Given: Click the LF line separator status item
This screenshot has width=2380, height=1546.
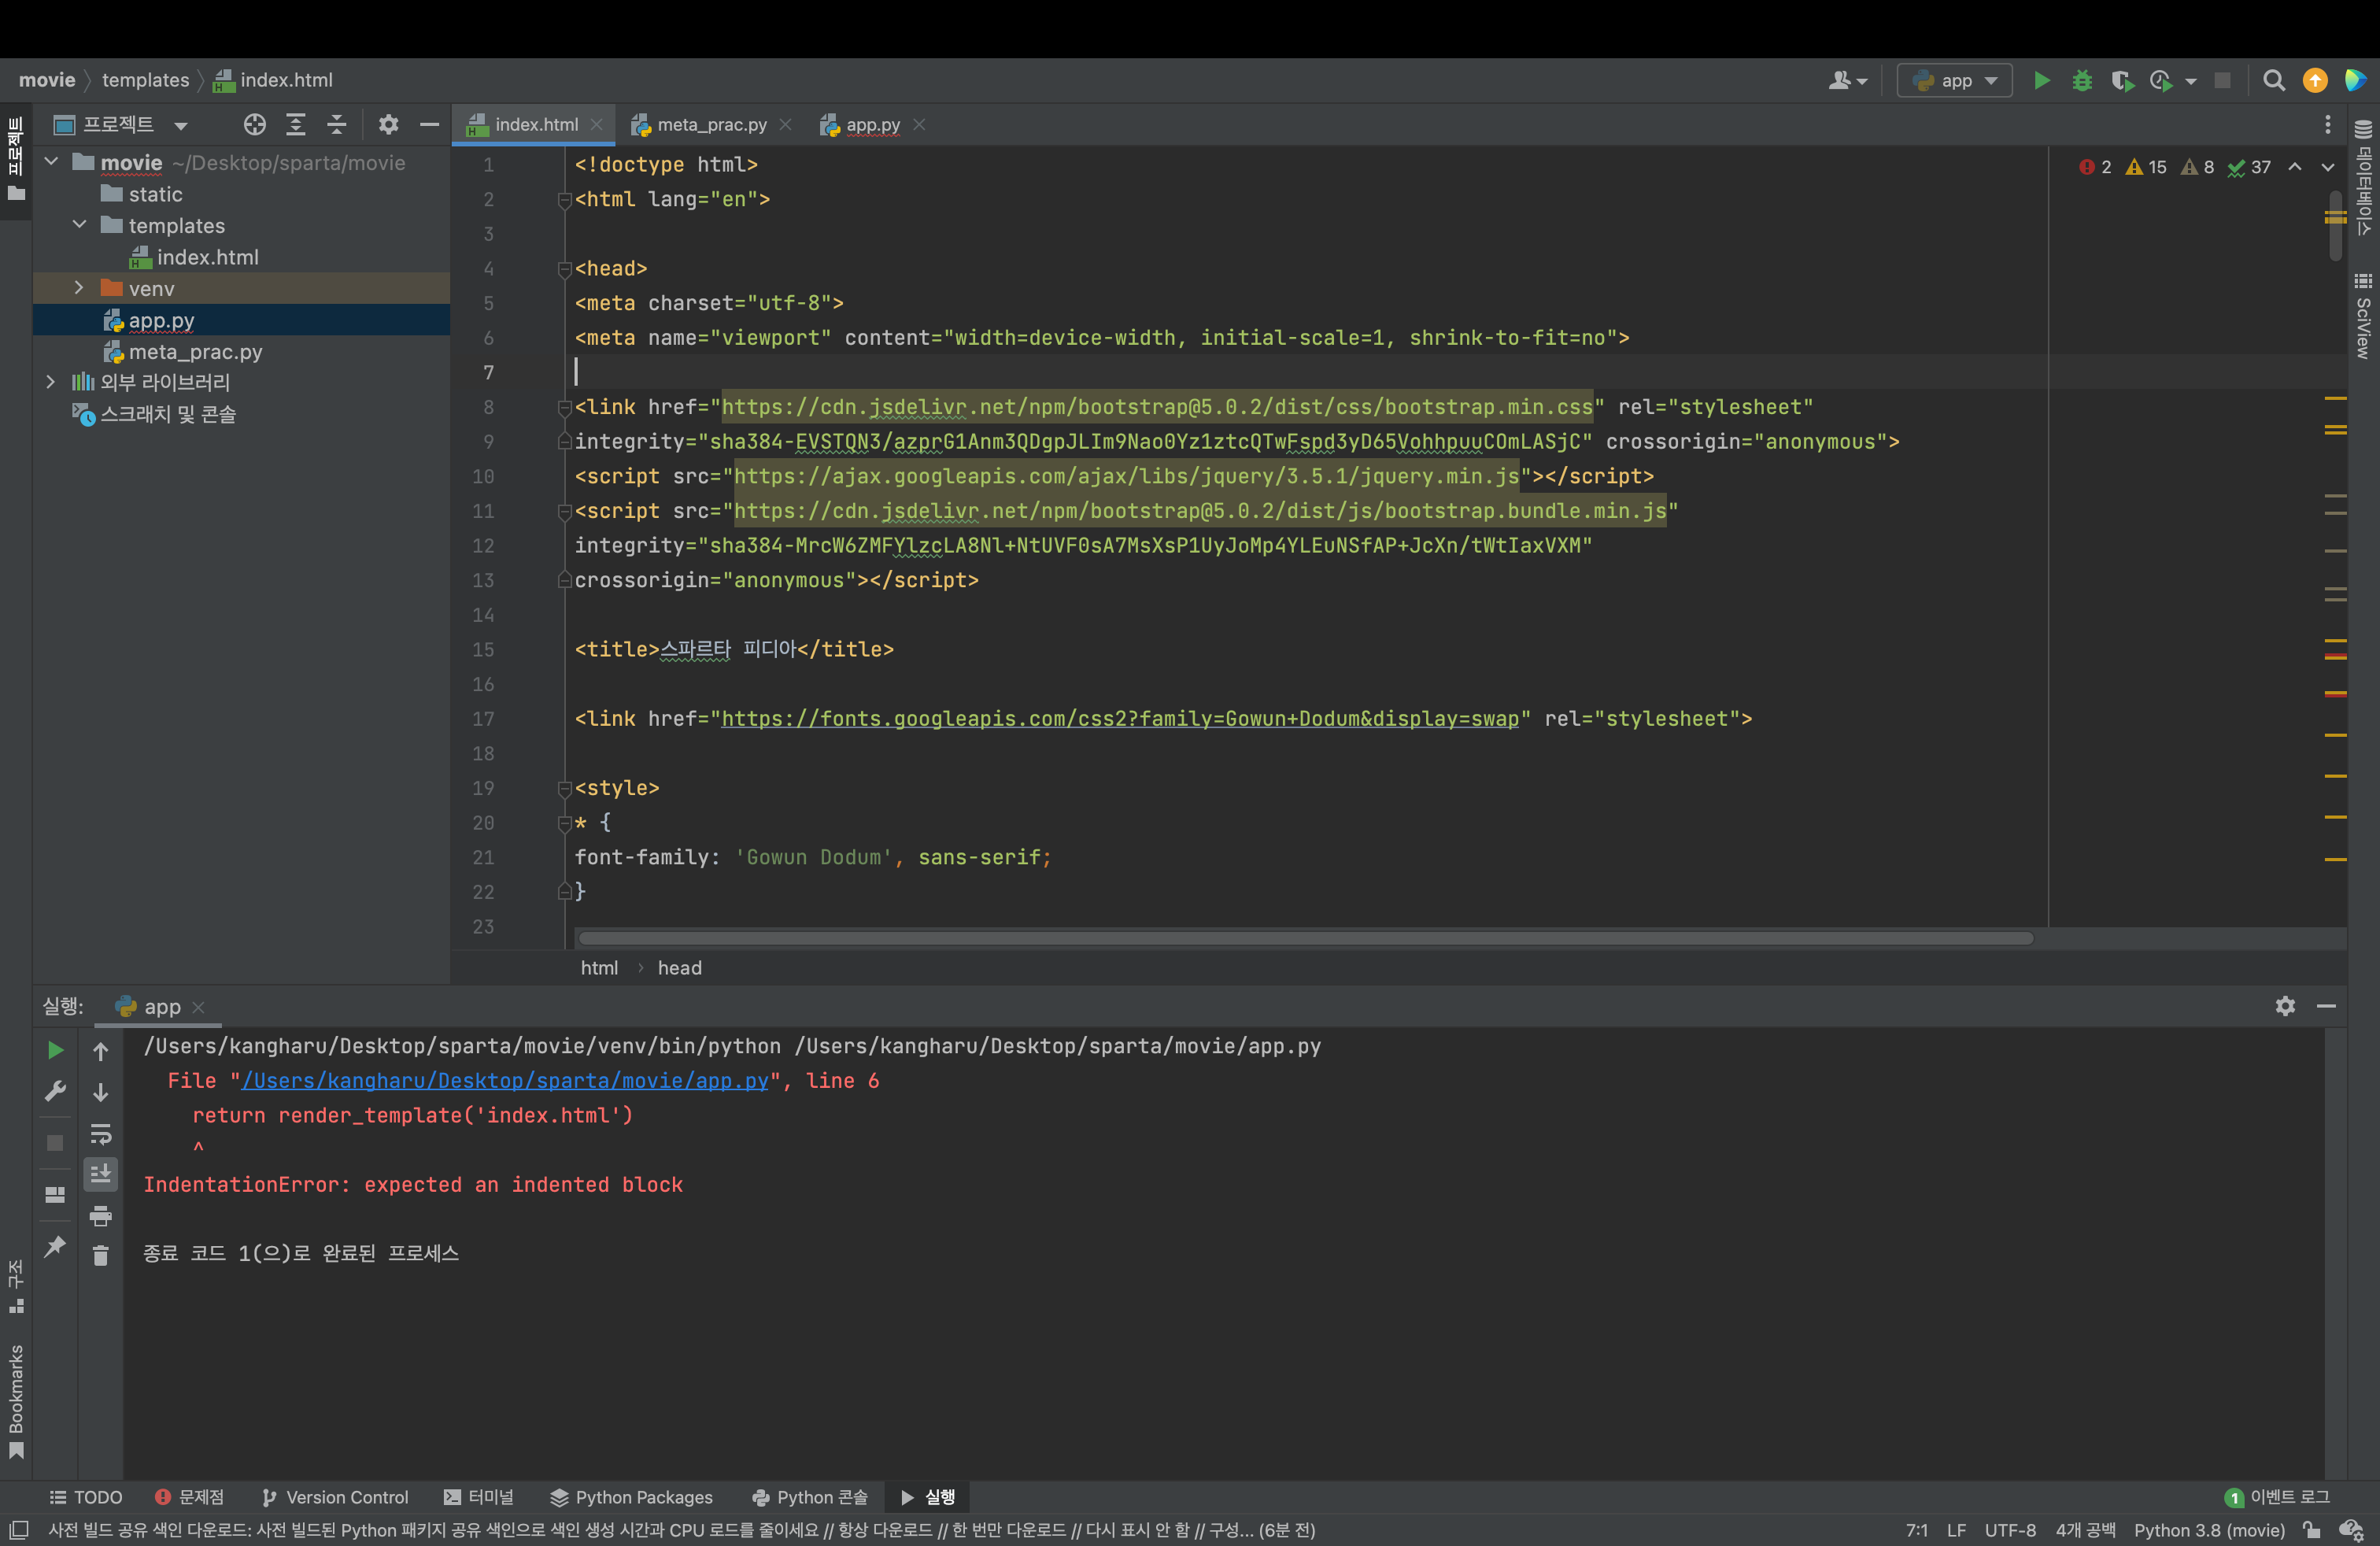Looking at the screenshot, I should pos(1956,1530).
